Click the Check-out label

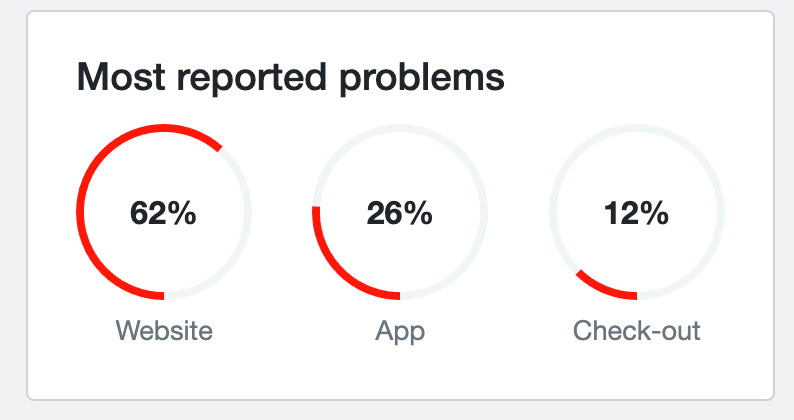pyautogui.click(x=637, y=330)
